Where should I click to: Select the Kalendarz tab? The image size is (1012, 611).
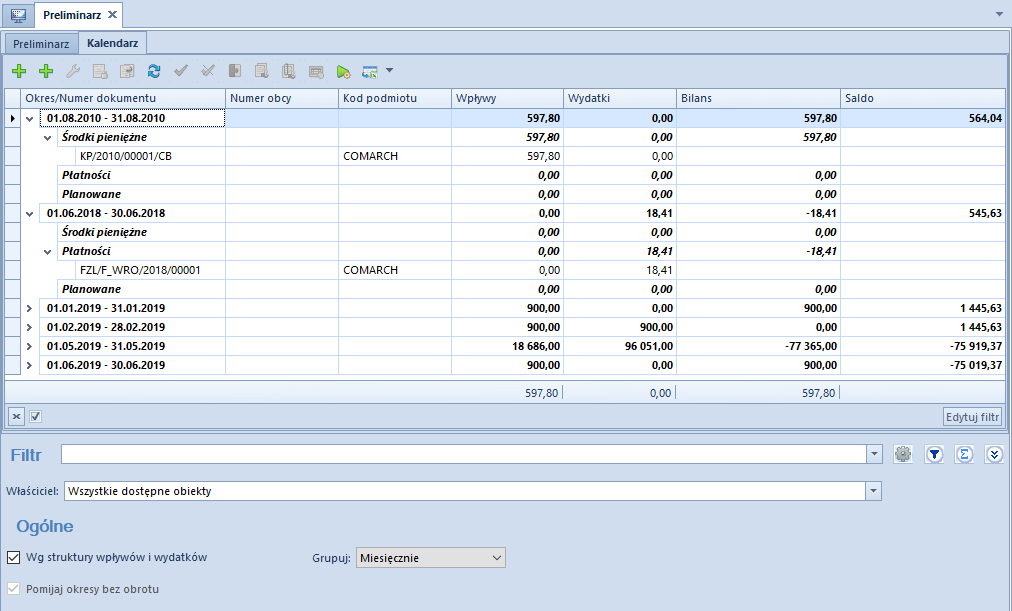pos(112,43)
